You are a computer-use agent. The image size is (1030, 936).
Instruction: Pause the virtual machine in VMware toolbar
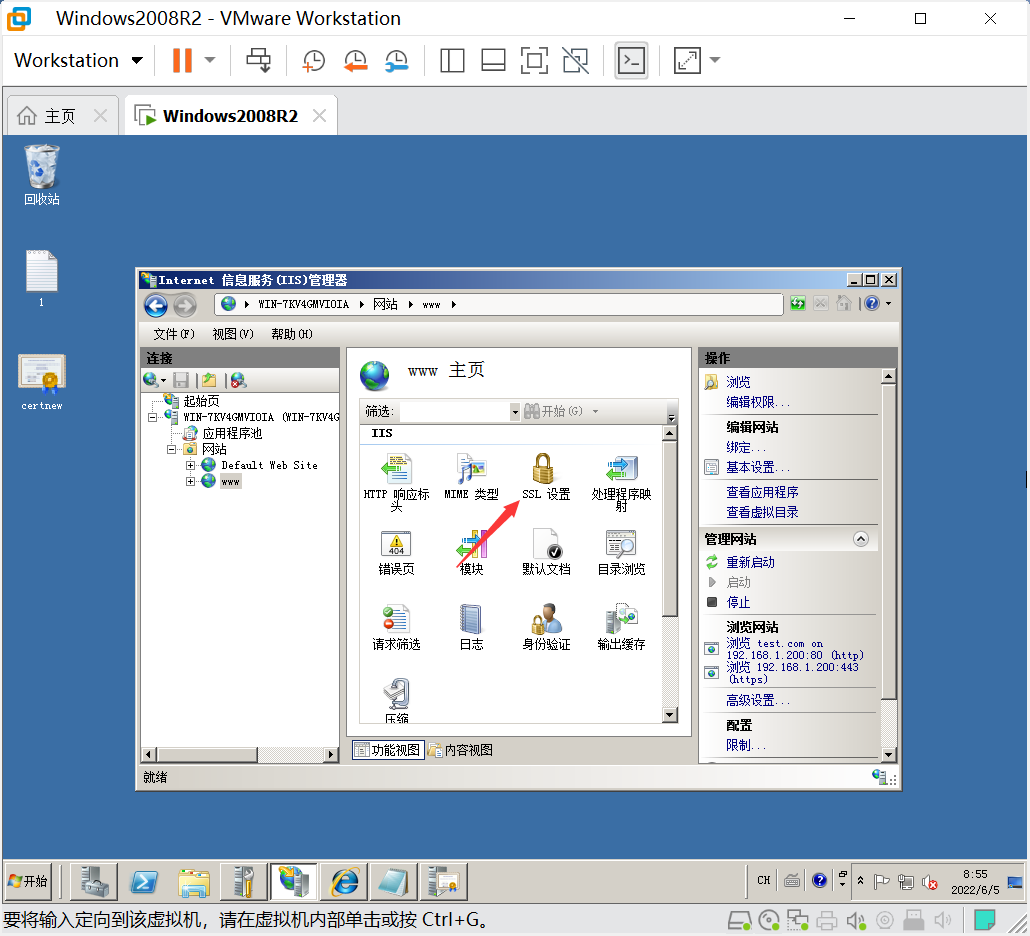pyautogui.click(x=183, y=60)
